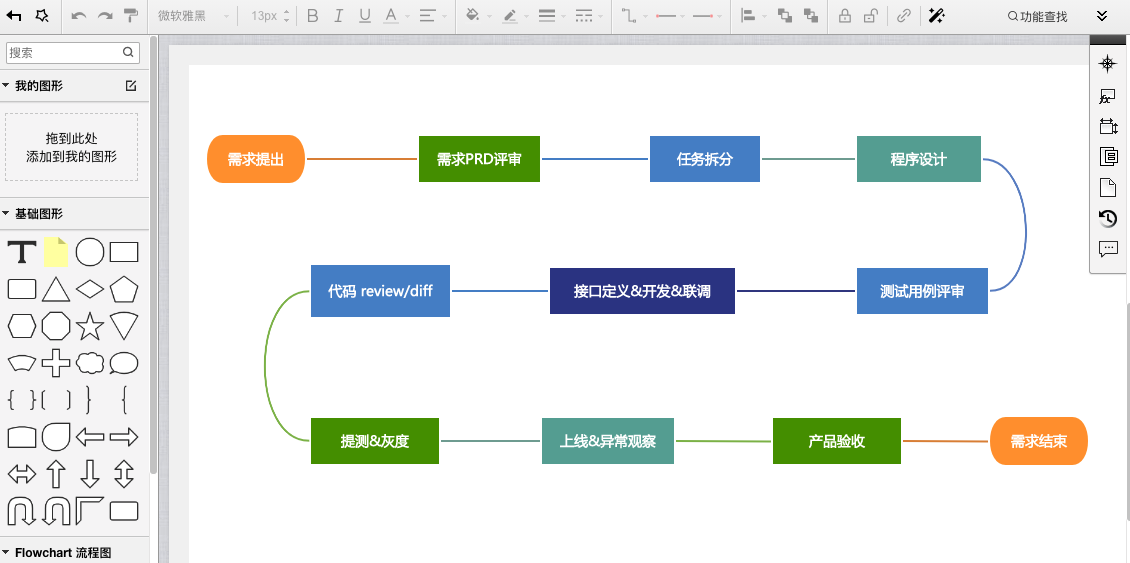Open the connector type dropdown
Viewport: 1130px width, 563px height.
pyautogui.click(x=633, y=16)
